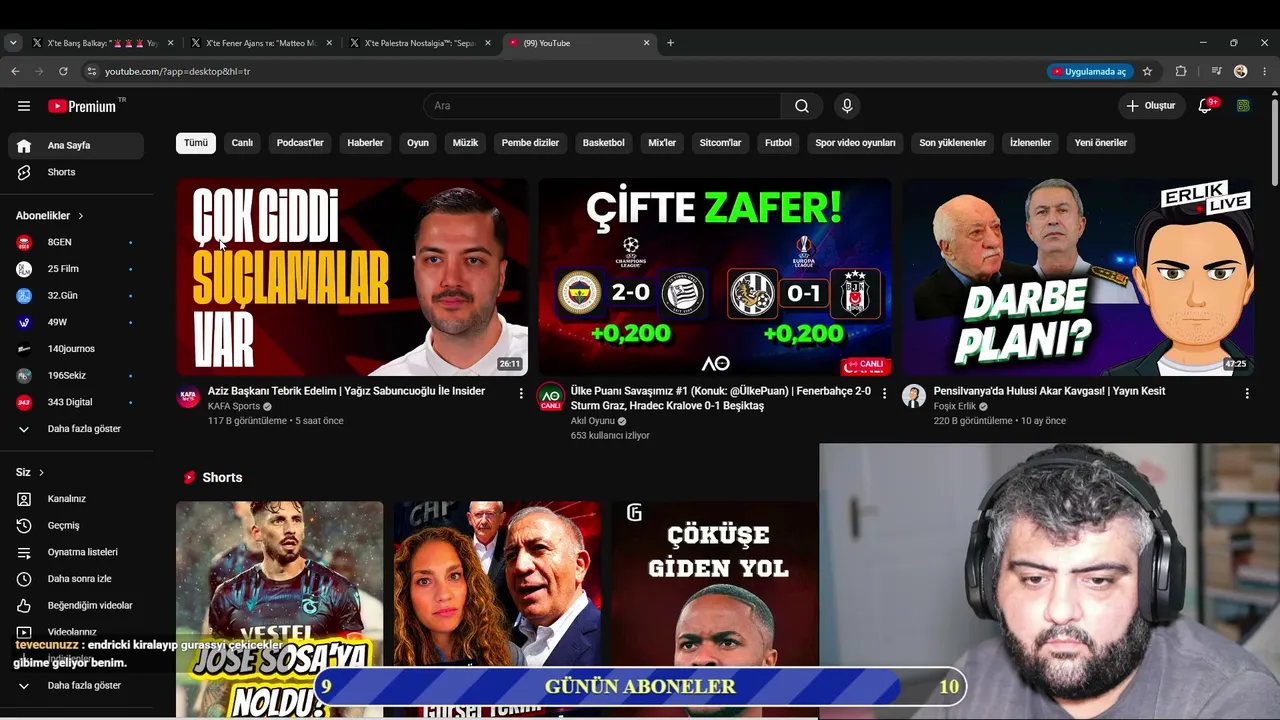Open Kanalınız in the sidebar

click(76, 499)
